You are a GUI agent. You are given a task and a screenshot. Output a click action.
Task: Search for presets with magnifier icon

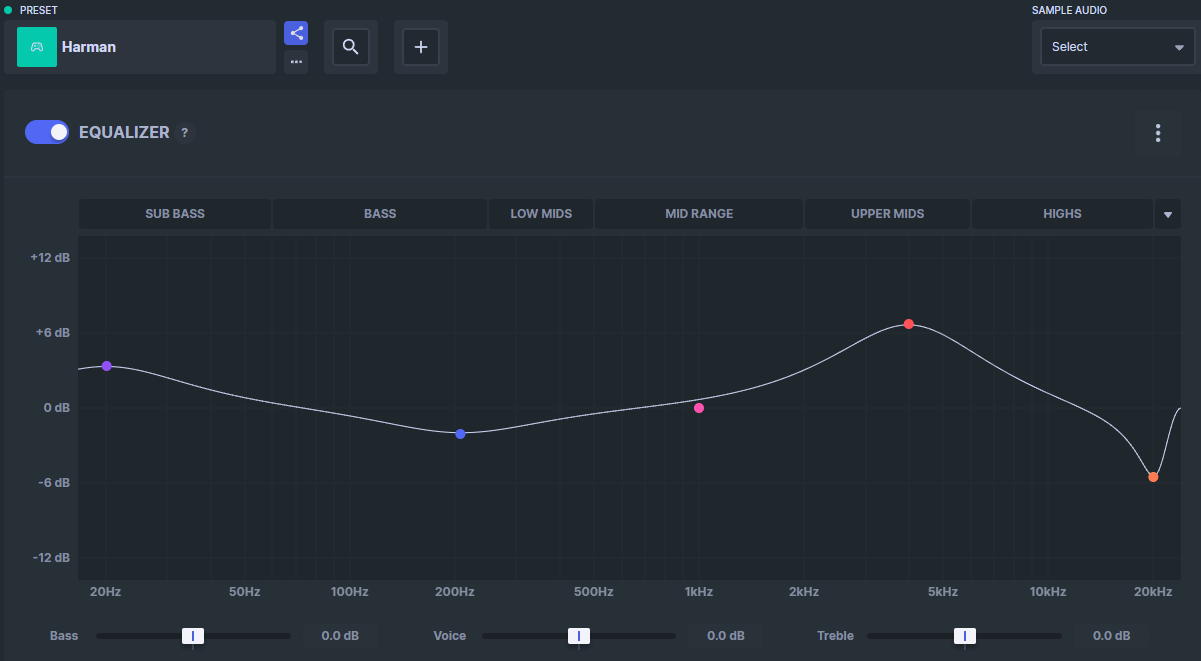point(351,47)
